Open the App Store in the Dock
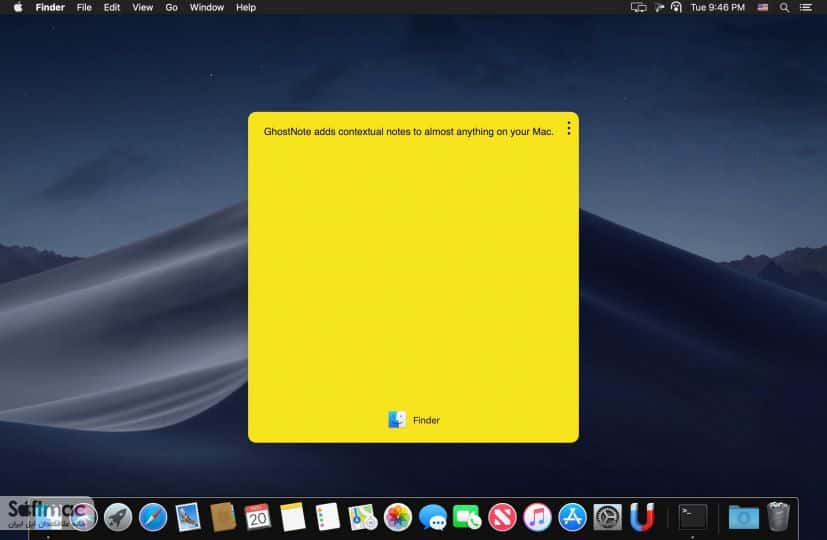Screen dimensions: 827x540 (572, 517)
